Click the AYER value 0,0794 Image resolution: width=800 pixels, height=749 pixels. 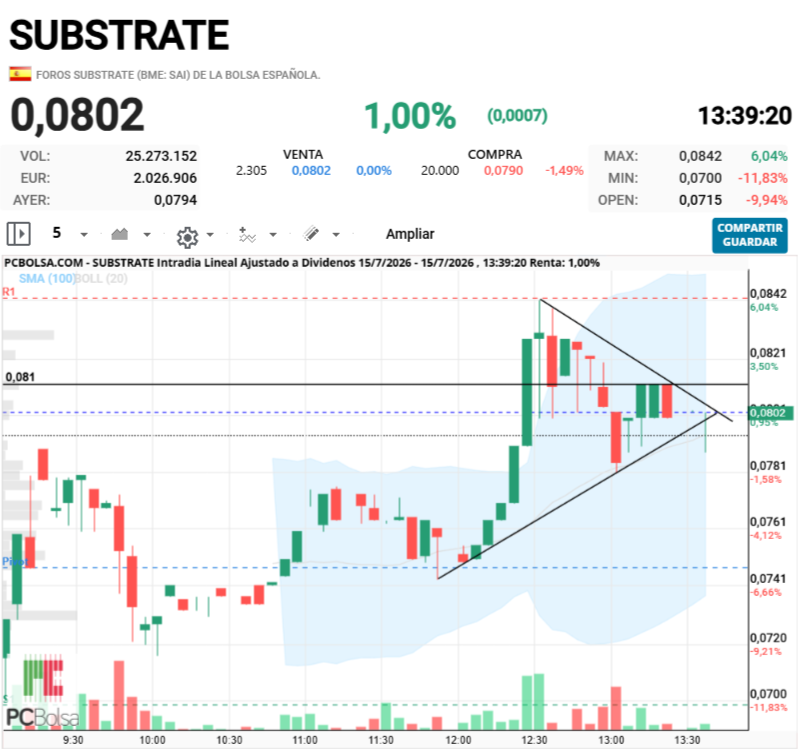[176, 200]
